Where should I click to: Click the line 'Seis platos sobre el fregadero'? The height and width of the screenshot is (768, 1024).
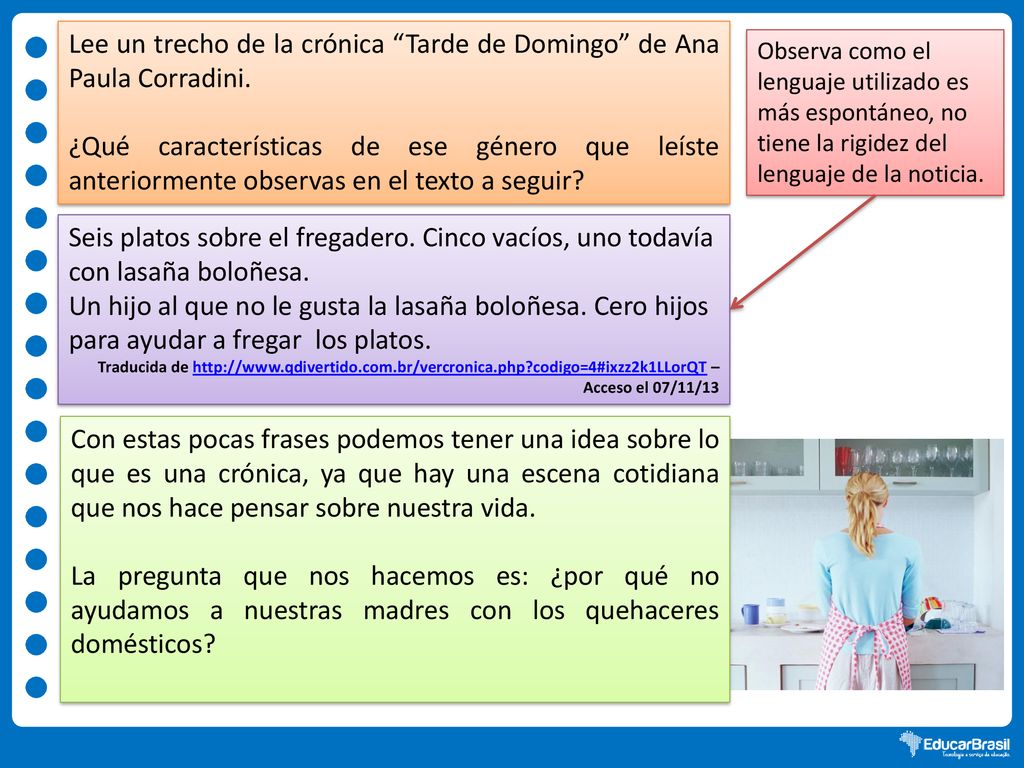(x=241, y=238)
